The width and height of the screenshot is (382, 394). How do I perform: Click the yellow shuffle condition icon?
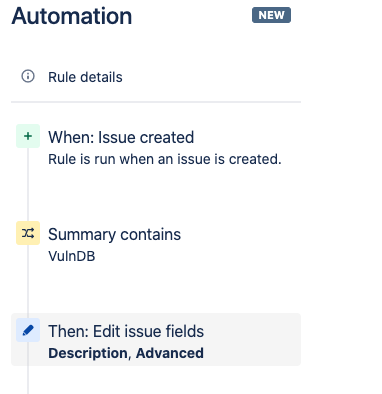(28, 233)
